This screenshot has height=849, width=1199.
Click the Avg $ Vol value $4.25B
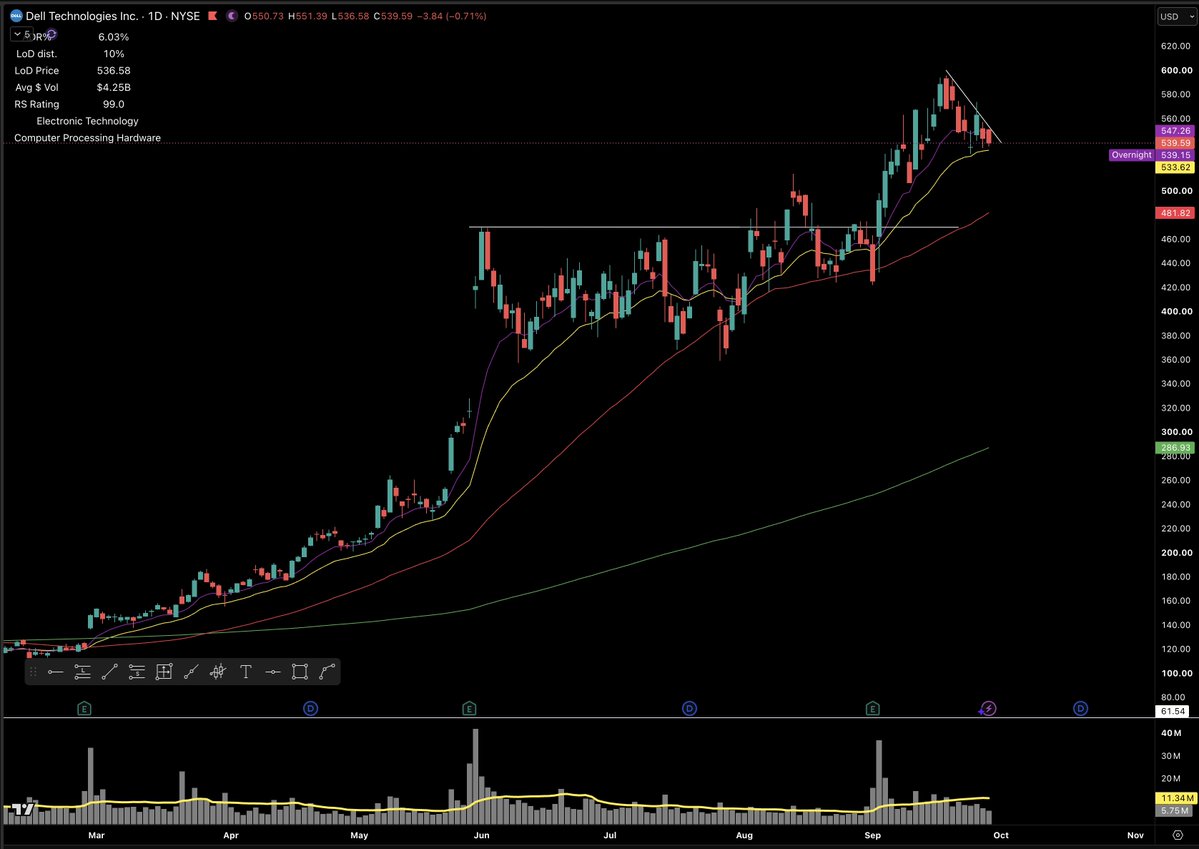pyautogui.click(x=113, y=87)
